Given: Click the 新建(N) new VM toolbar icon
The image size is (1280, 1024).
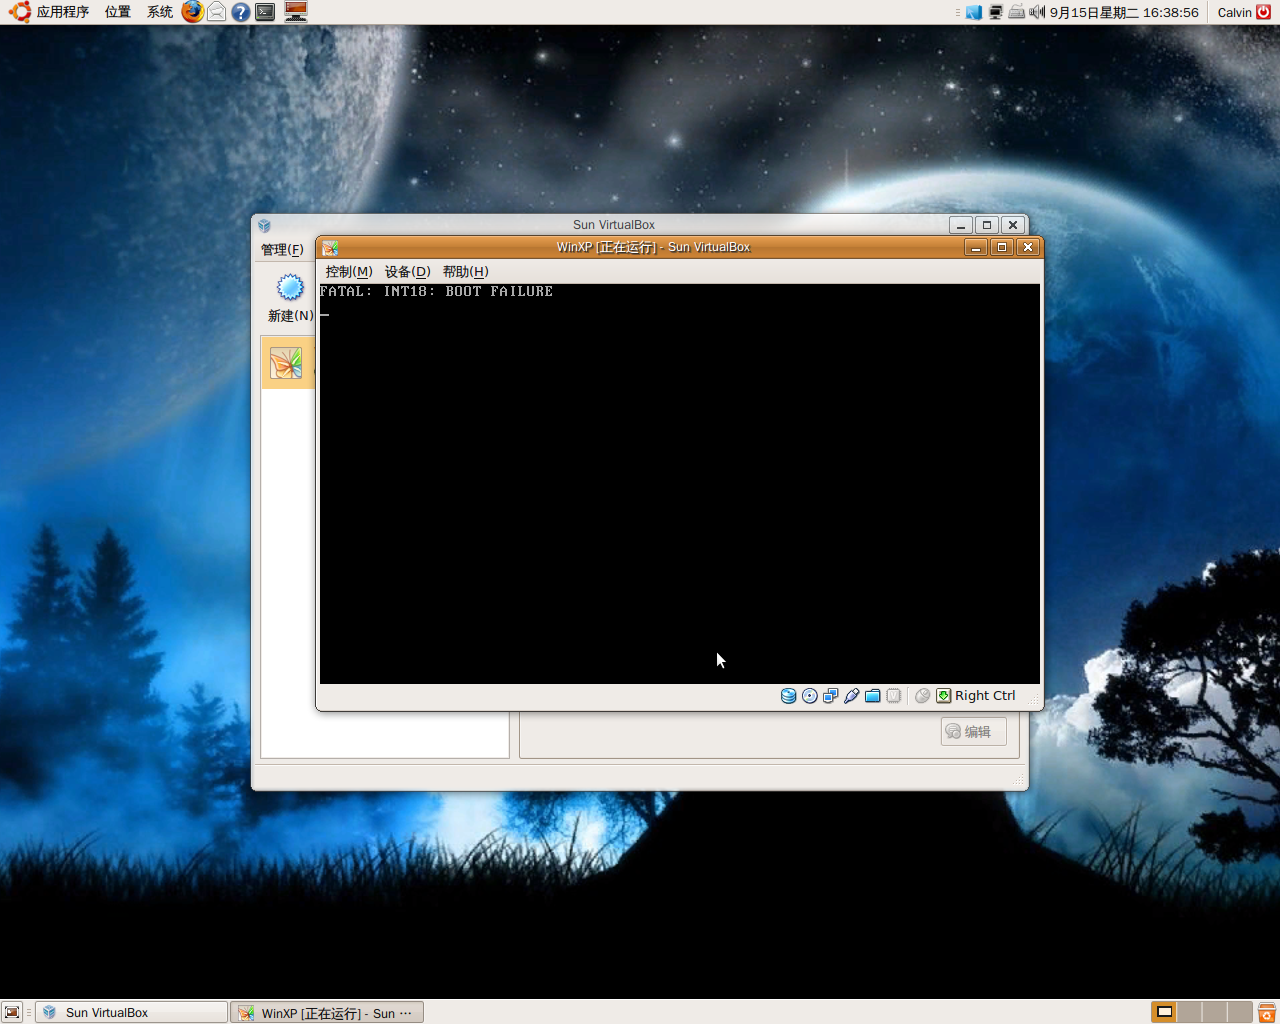Looking at the screenshot, I should [290, 288].
